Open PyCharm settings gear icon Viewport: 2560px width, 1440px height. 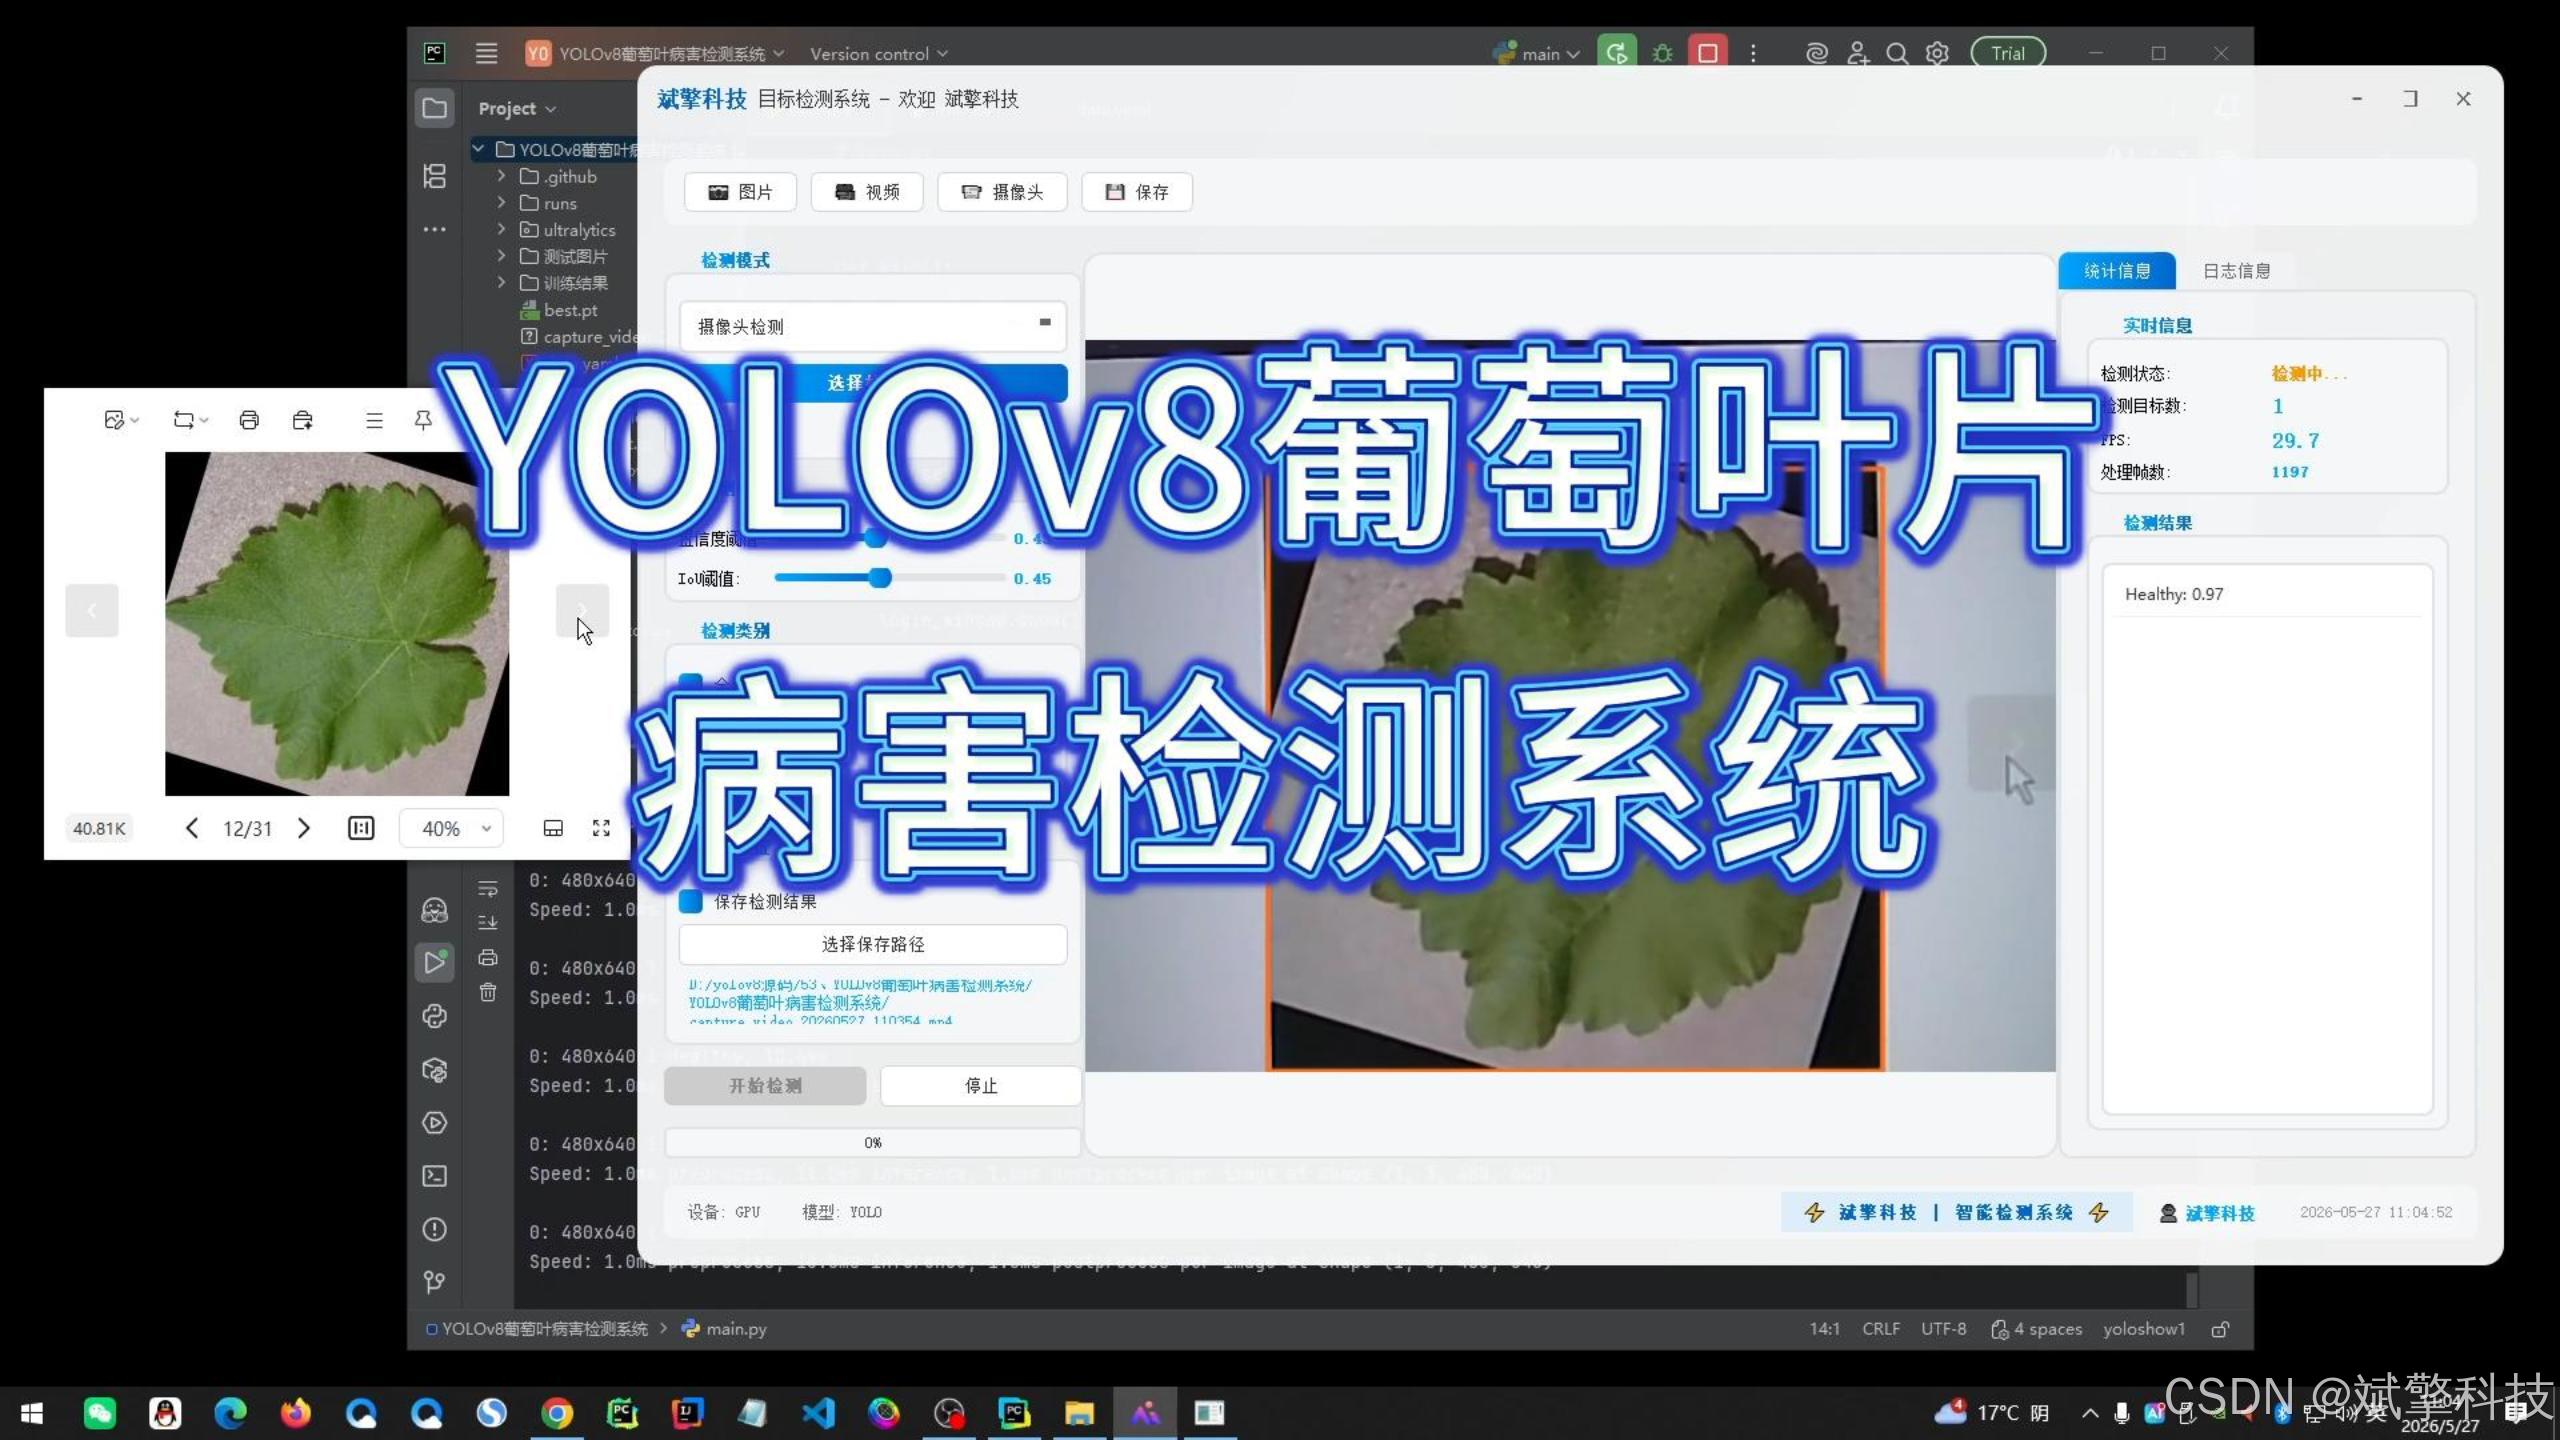coord(1937,53)
